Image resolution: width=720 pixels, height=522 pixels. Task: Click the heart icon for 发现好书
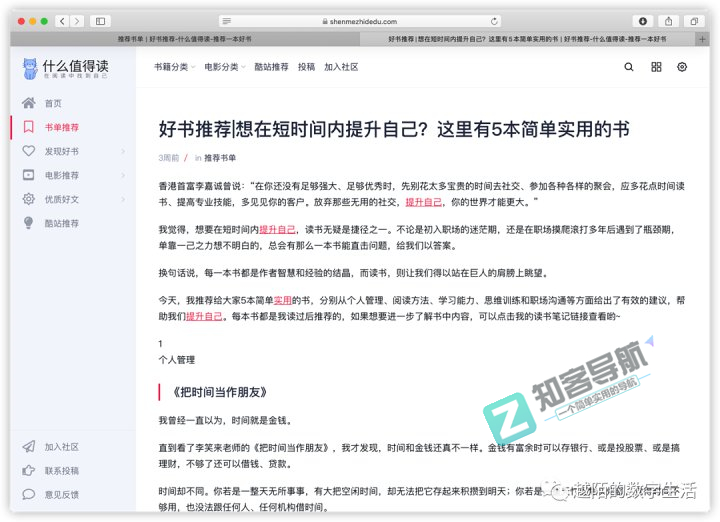pyautogui.click(x=28, y=151)
